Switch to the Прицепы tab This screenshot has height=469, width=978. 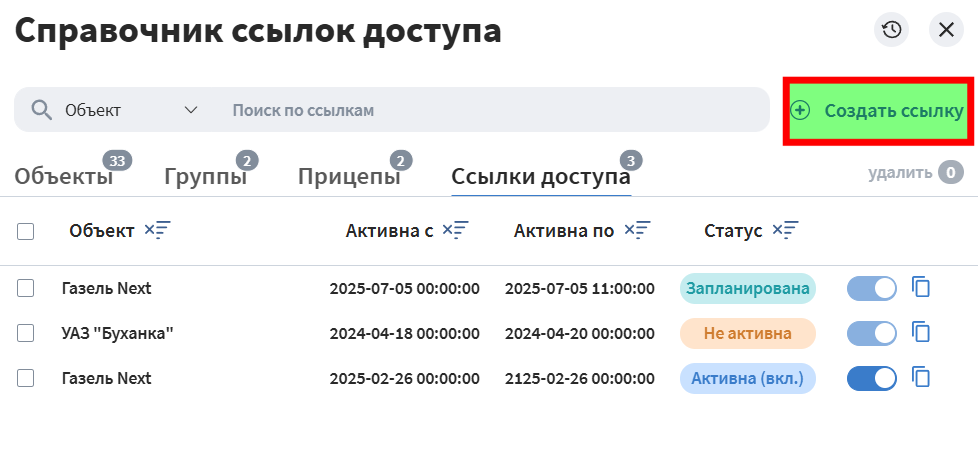[x=349, y=178]
